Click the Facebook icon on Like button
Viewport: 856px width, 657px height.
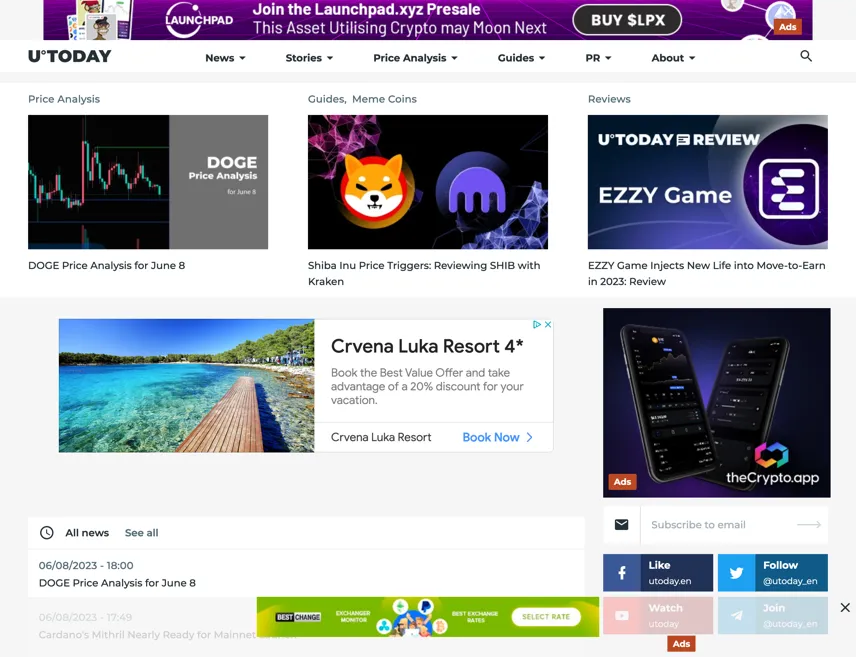[x=622, y=573]
